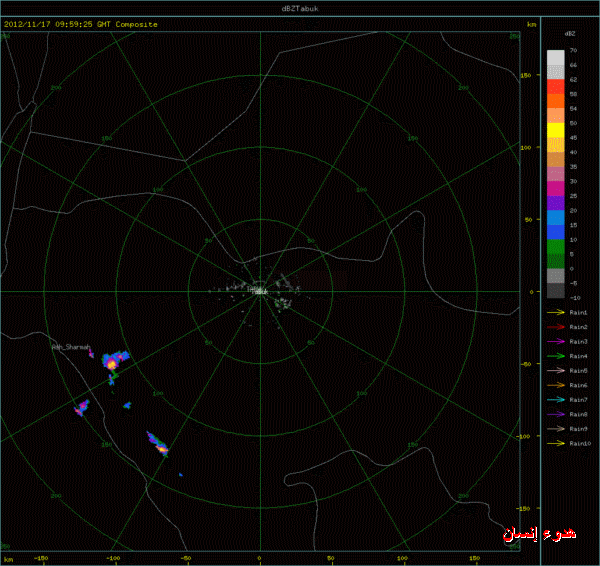The height and width of the screenshot is (566, 600).
Task: Click the Rain4 legend label
Action: click(578, 356)
